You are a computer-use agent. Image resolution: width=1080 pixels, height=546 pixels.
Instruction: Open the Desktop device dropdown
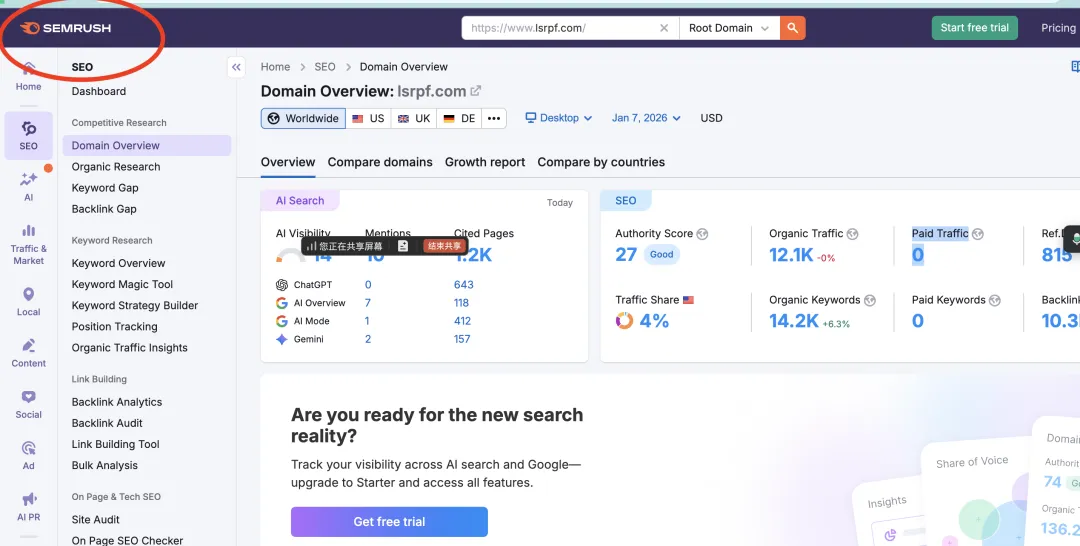[x=559, y=118]
